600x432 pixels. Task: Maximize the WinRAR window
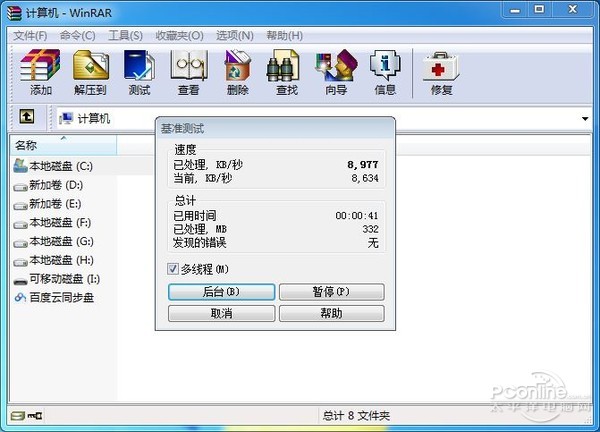pyautogui.click(x=539, y=9)
